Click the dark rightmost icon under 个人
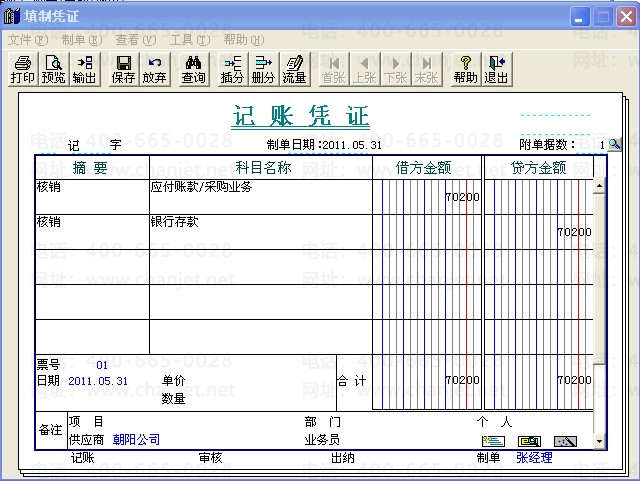 point(565,441)
